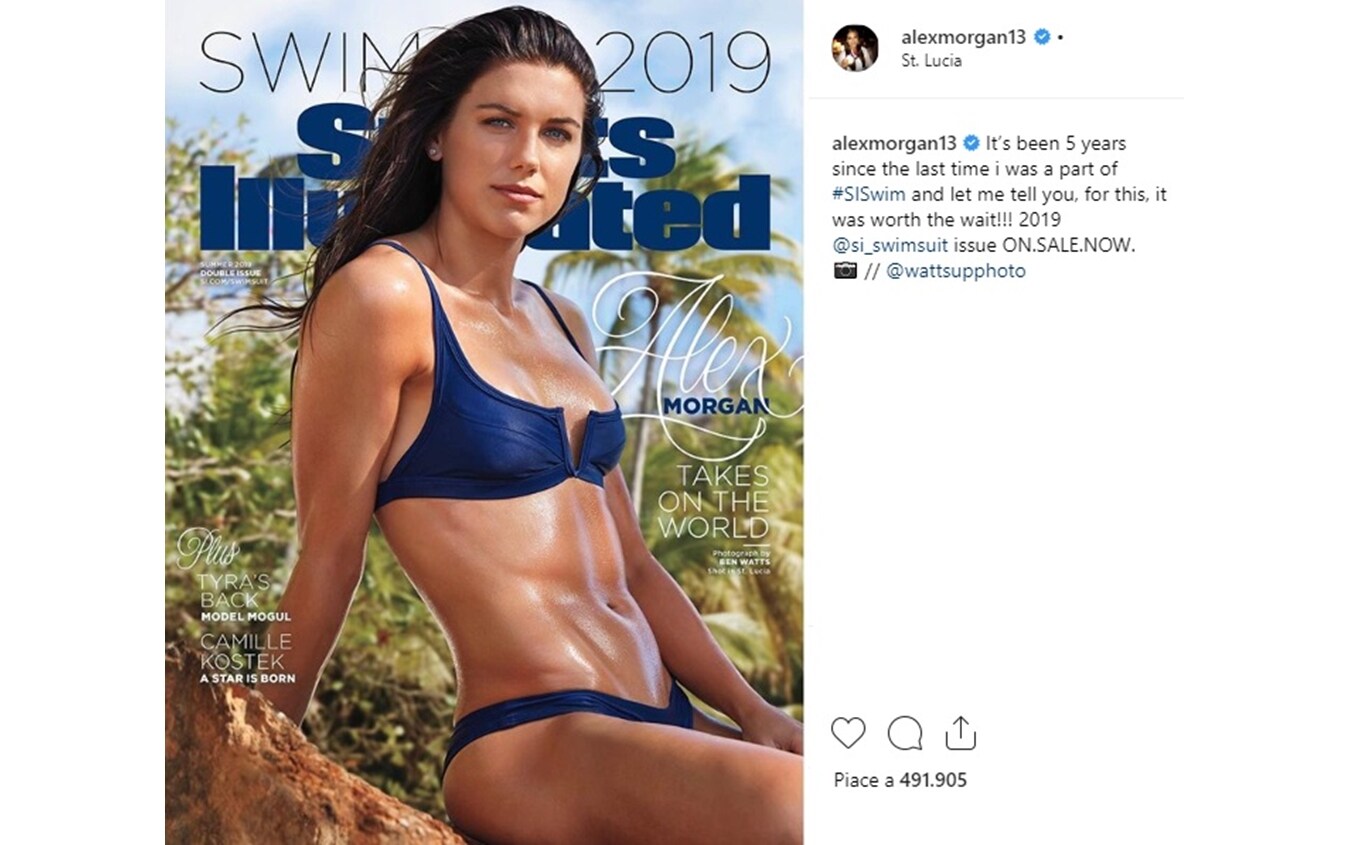This screenshot has height=845, width=1350.
Task: Like the post with the heart icon
Action: [x=848, y=734]
